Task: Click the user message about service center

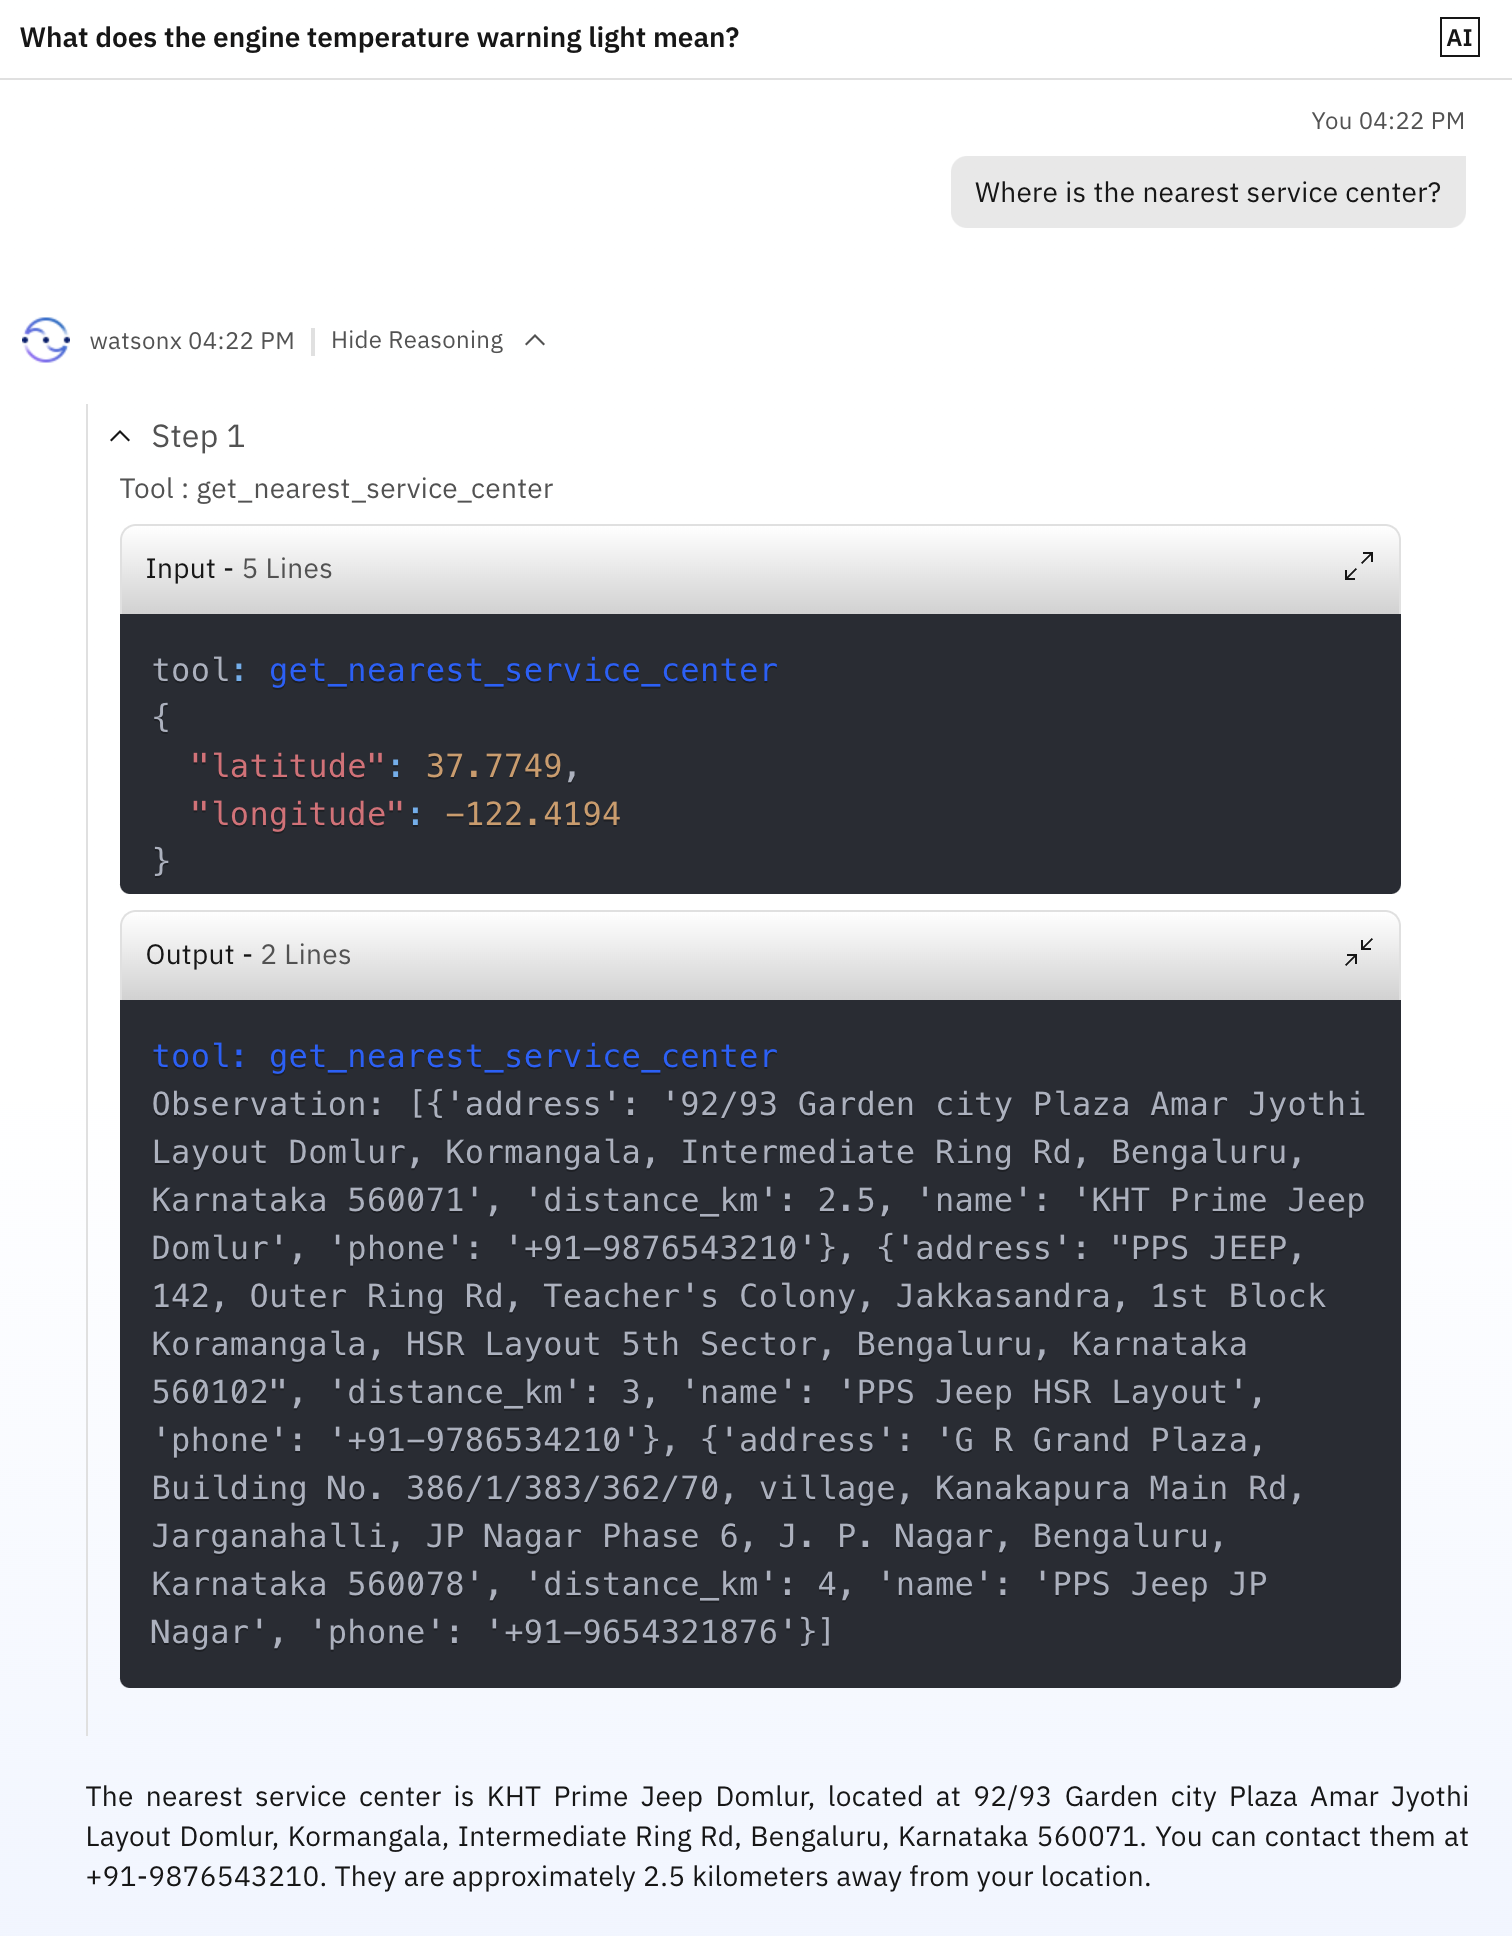Action: pos(1208,192)
